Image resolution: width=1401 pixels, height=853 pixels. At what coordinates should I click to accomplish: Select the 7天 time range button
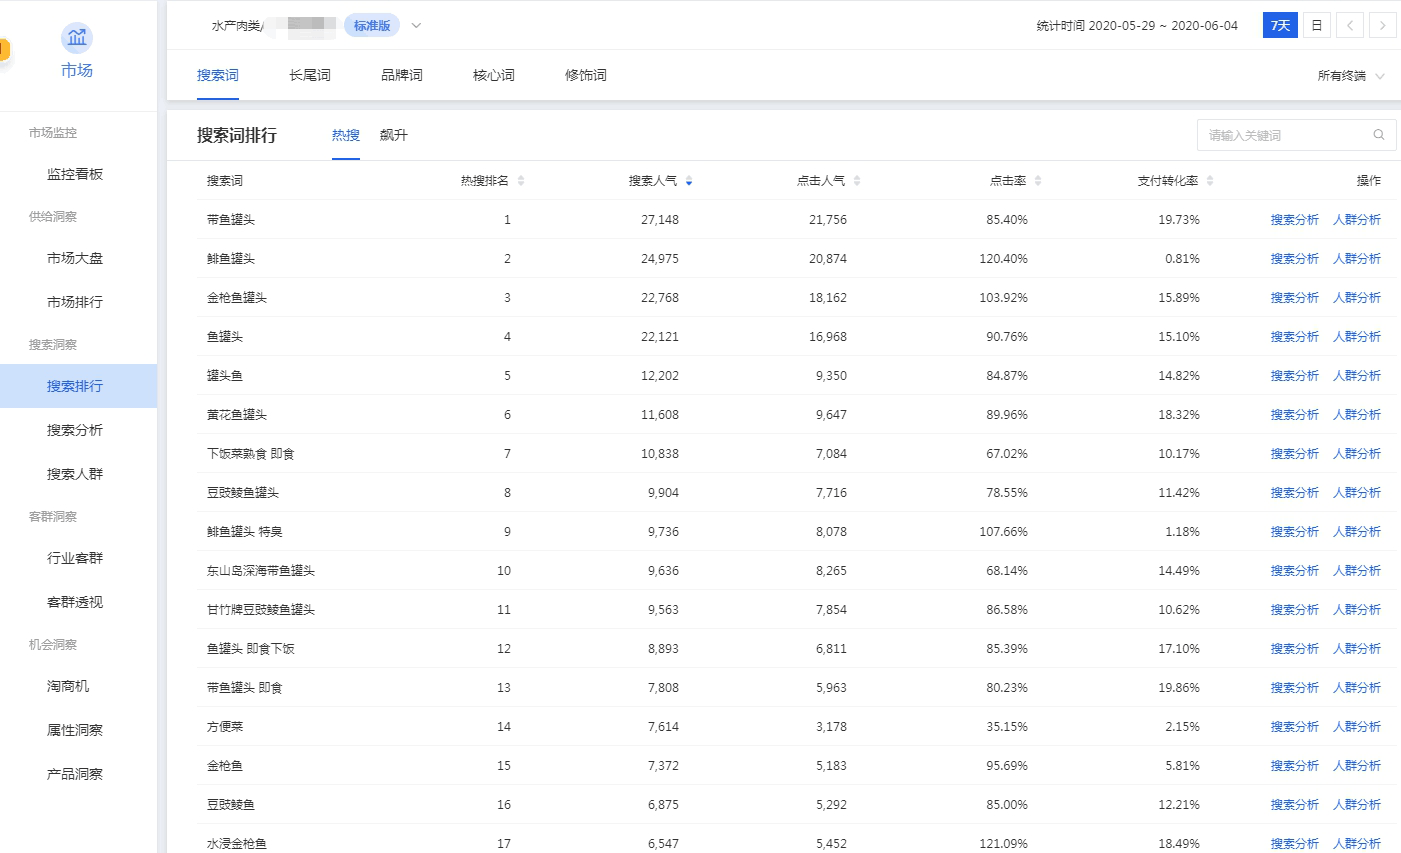tap(1280, 26)
